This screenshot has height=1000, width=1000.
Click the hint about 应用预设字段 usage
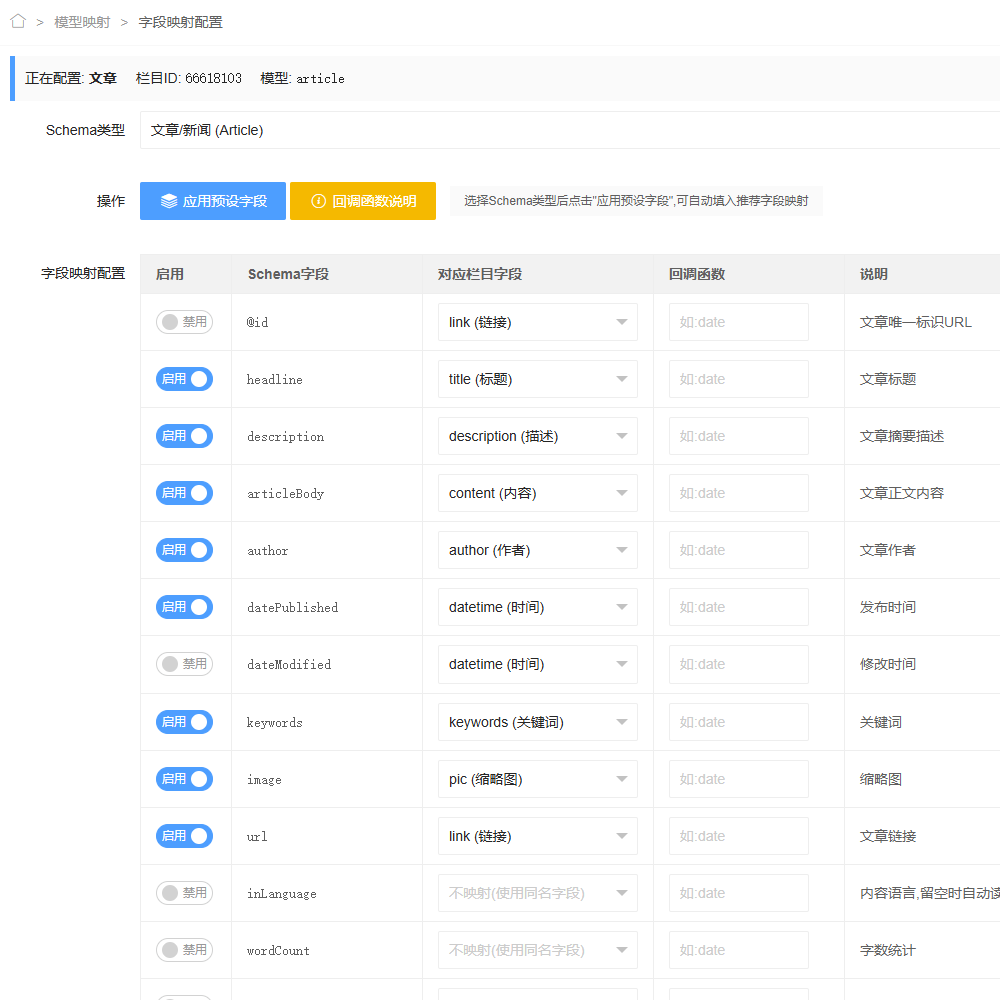pos(636,201)
